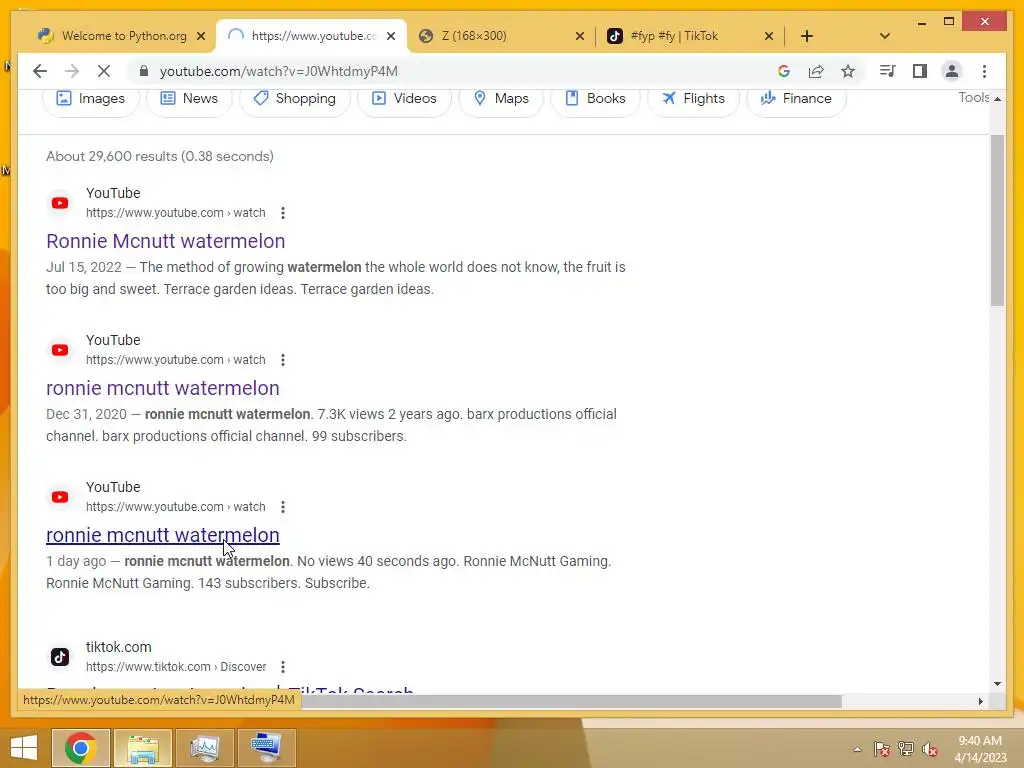Toggle the browser side panel icon
The image size is (1024, 768).
(x=920, y=71)
